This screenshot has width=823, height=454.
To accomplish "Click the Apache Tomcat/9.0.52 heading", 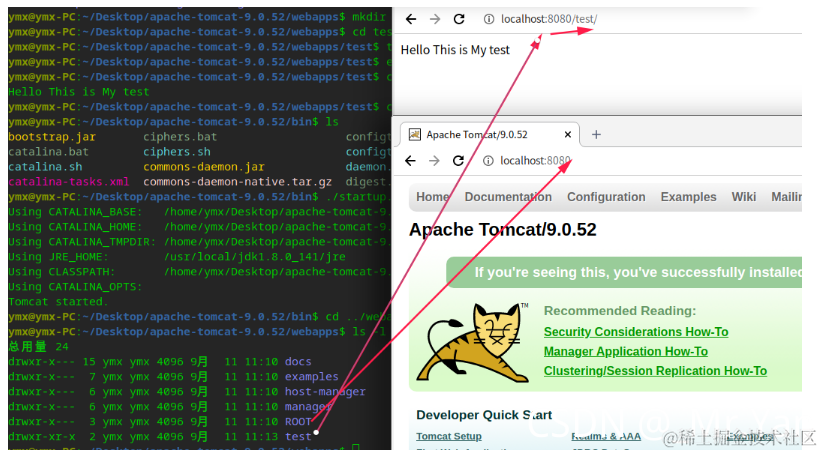I will pyautogui.click(x=502, y=229).
